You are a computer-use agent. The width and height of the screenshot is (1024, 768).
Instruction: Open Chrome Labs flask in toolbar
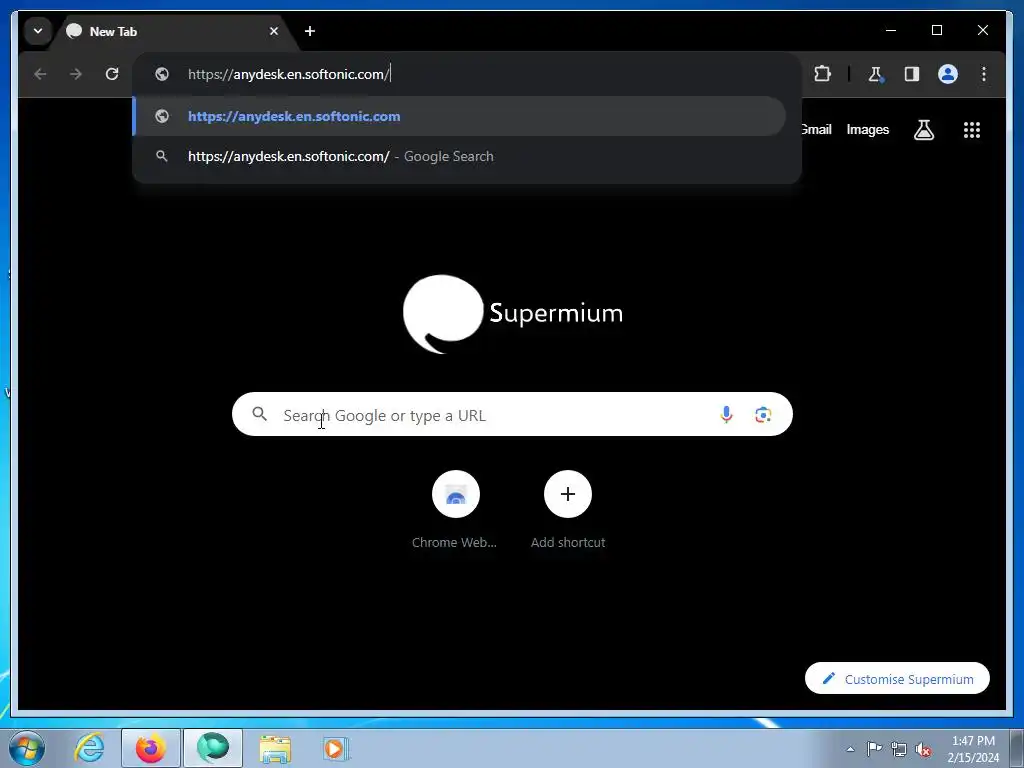[x=876, y=74]
